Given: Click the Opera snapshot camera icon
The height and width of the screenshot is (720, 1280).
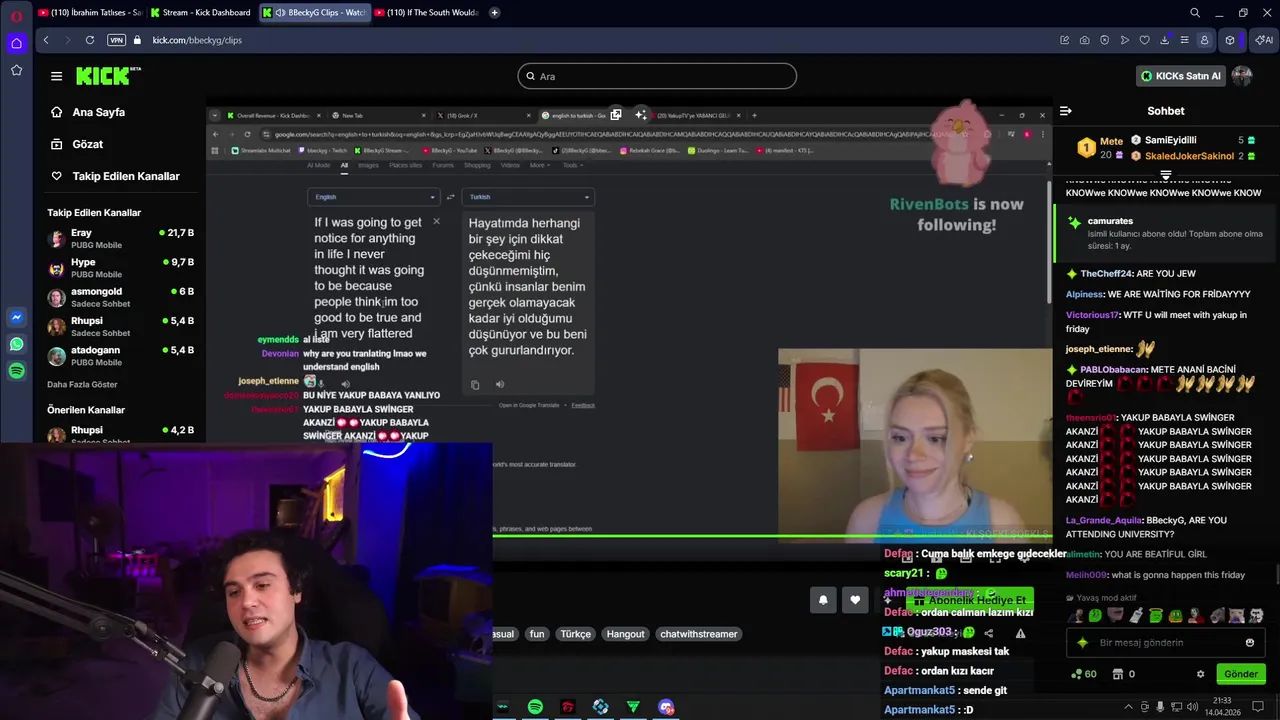Looking at the screenshot, I should (x=1085, y=40).
